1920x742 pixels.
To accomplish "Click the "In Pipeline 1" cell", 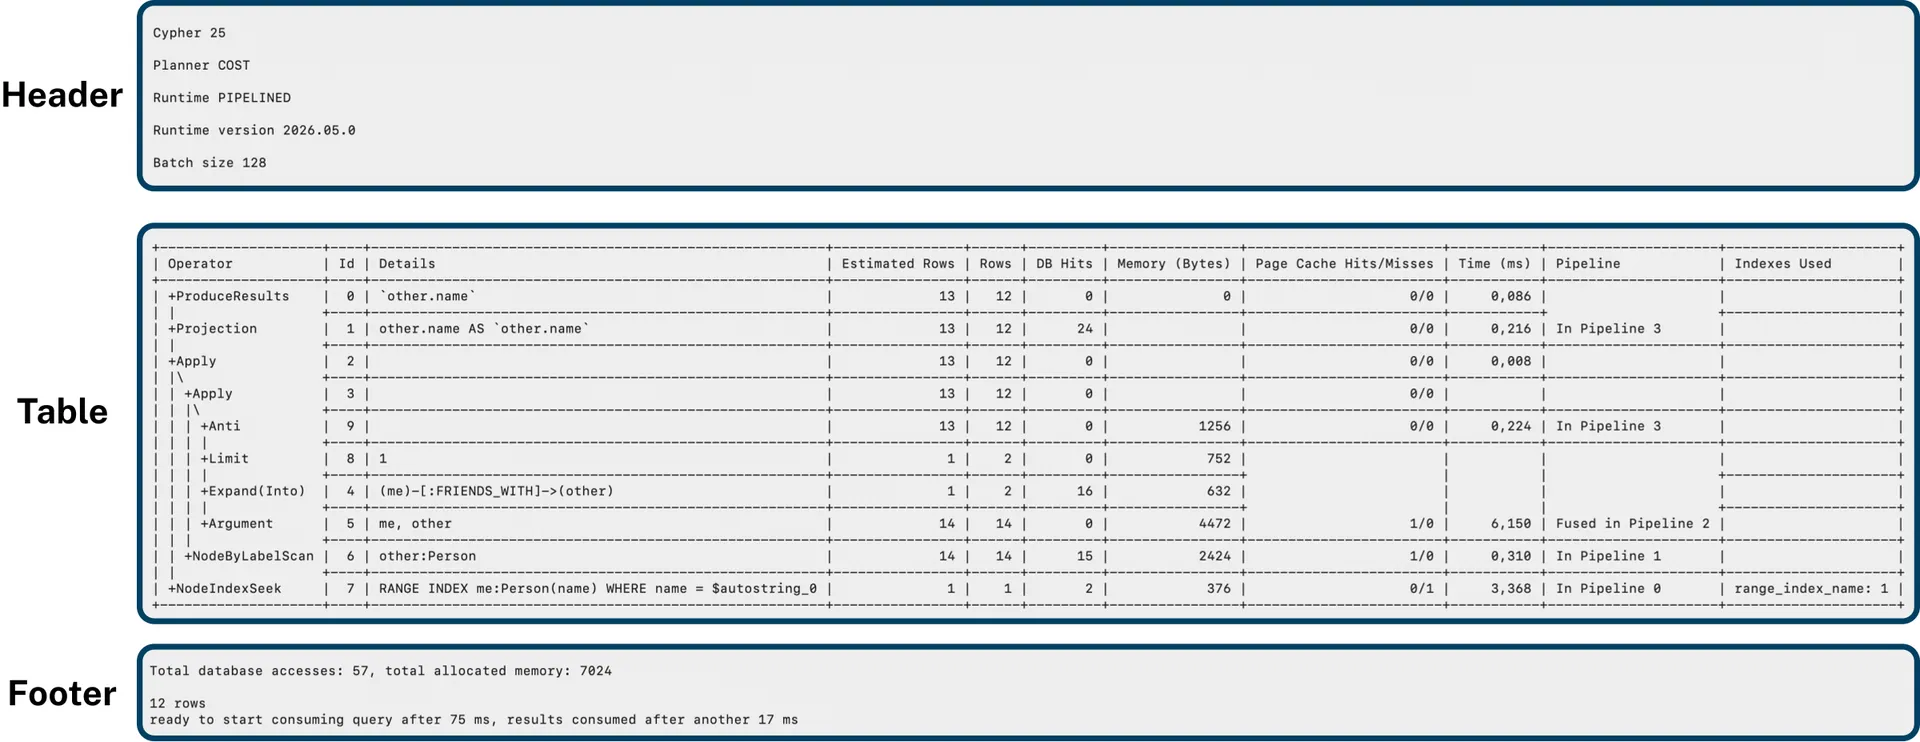I will 1608,556.
